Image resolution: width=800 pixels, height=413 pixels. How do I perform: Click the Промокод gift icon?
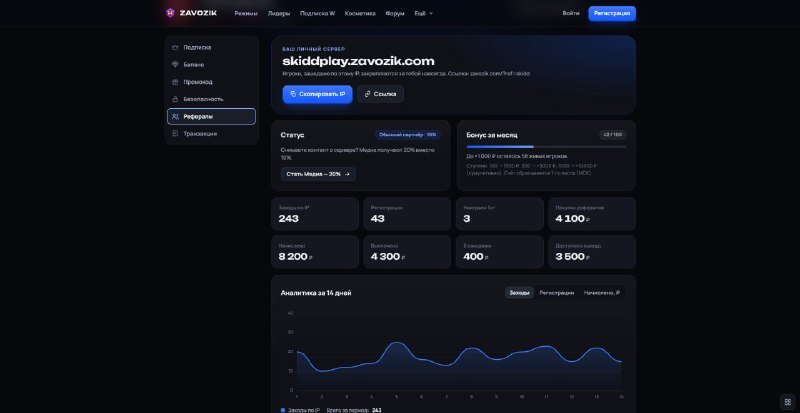click(x=175, y=82)
